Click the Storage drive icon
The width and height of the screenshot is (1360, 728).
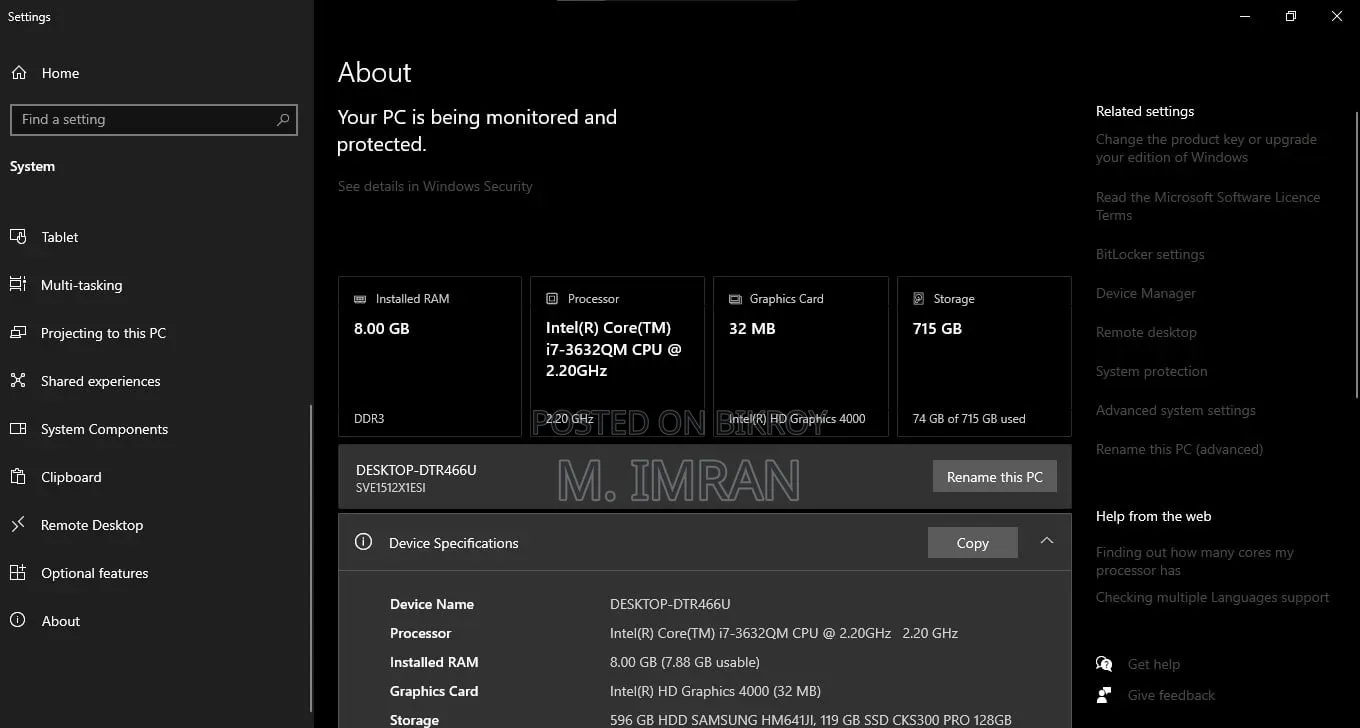click(x=919, y=299)
